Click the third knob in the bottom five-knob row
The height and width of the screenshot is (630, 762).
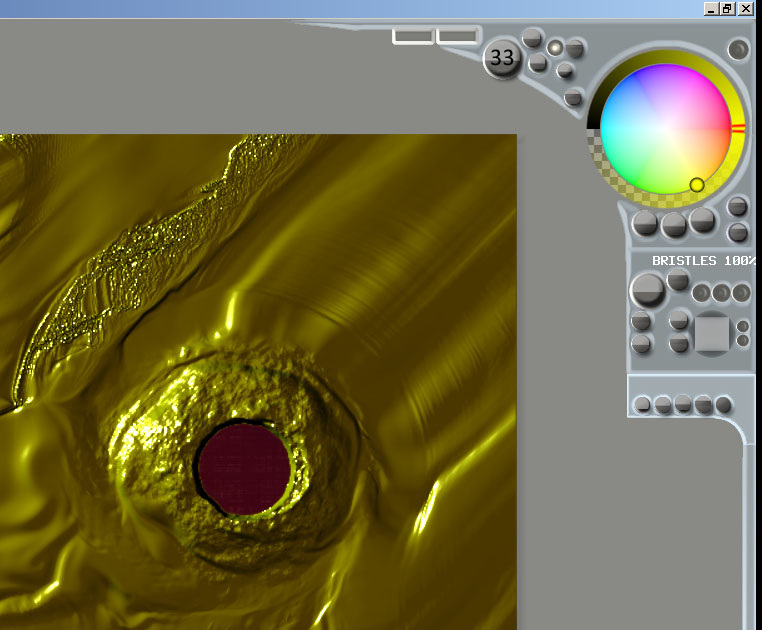click(x=682, y=403)
